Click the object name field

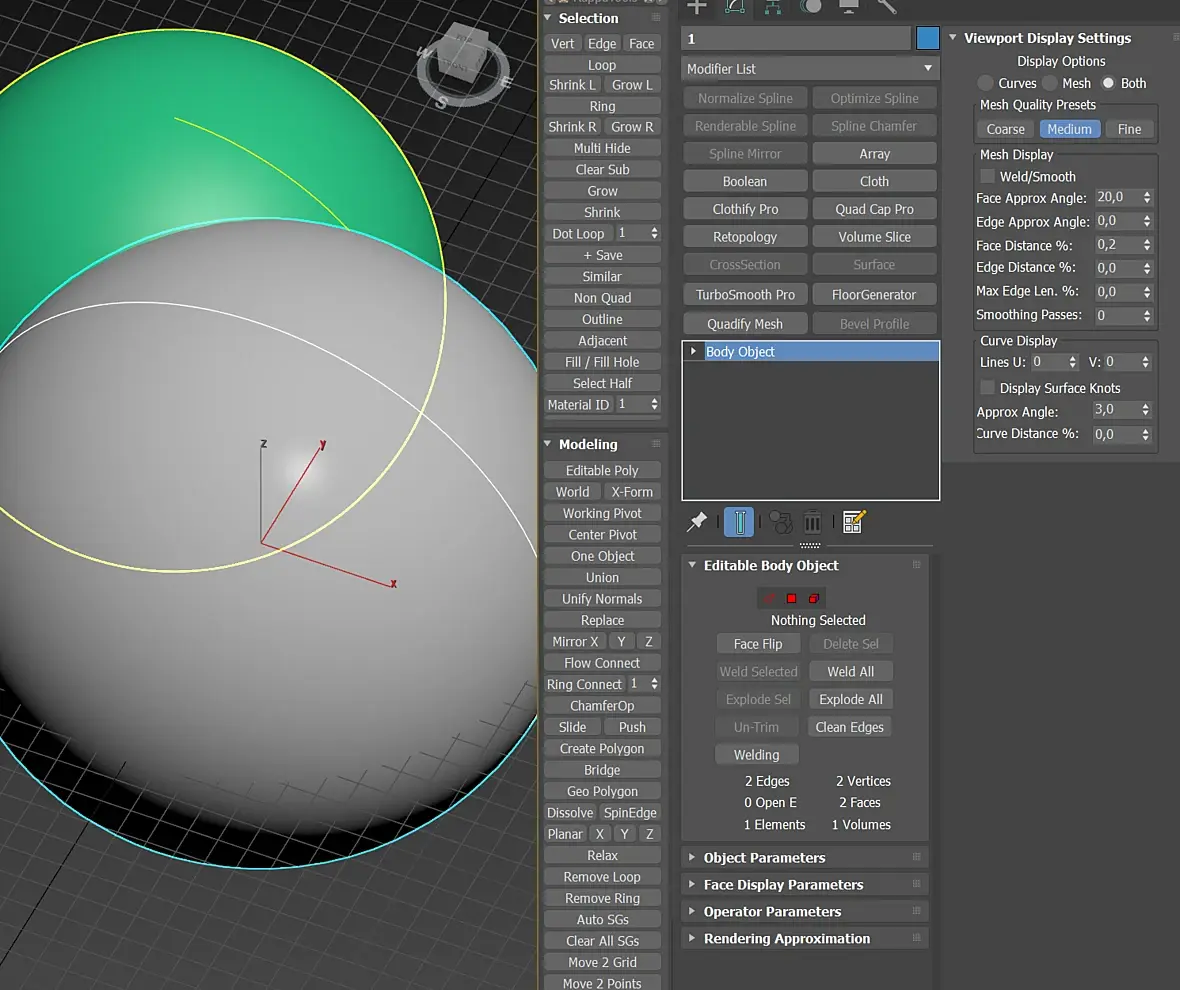[796, 38]
